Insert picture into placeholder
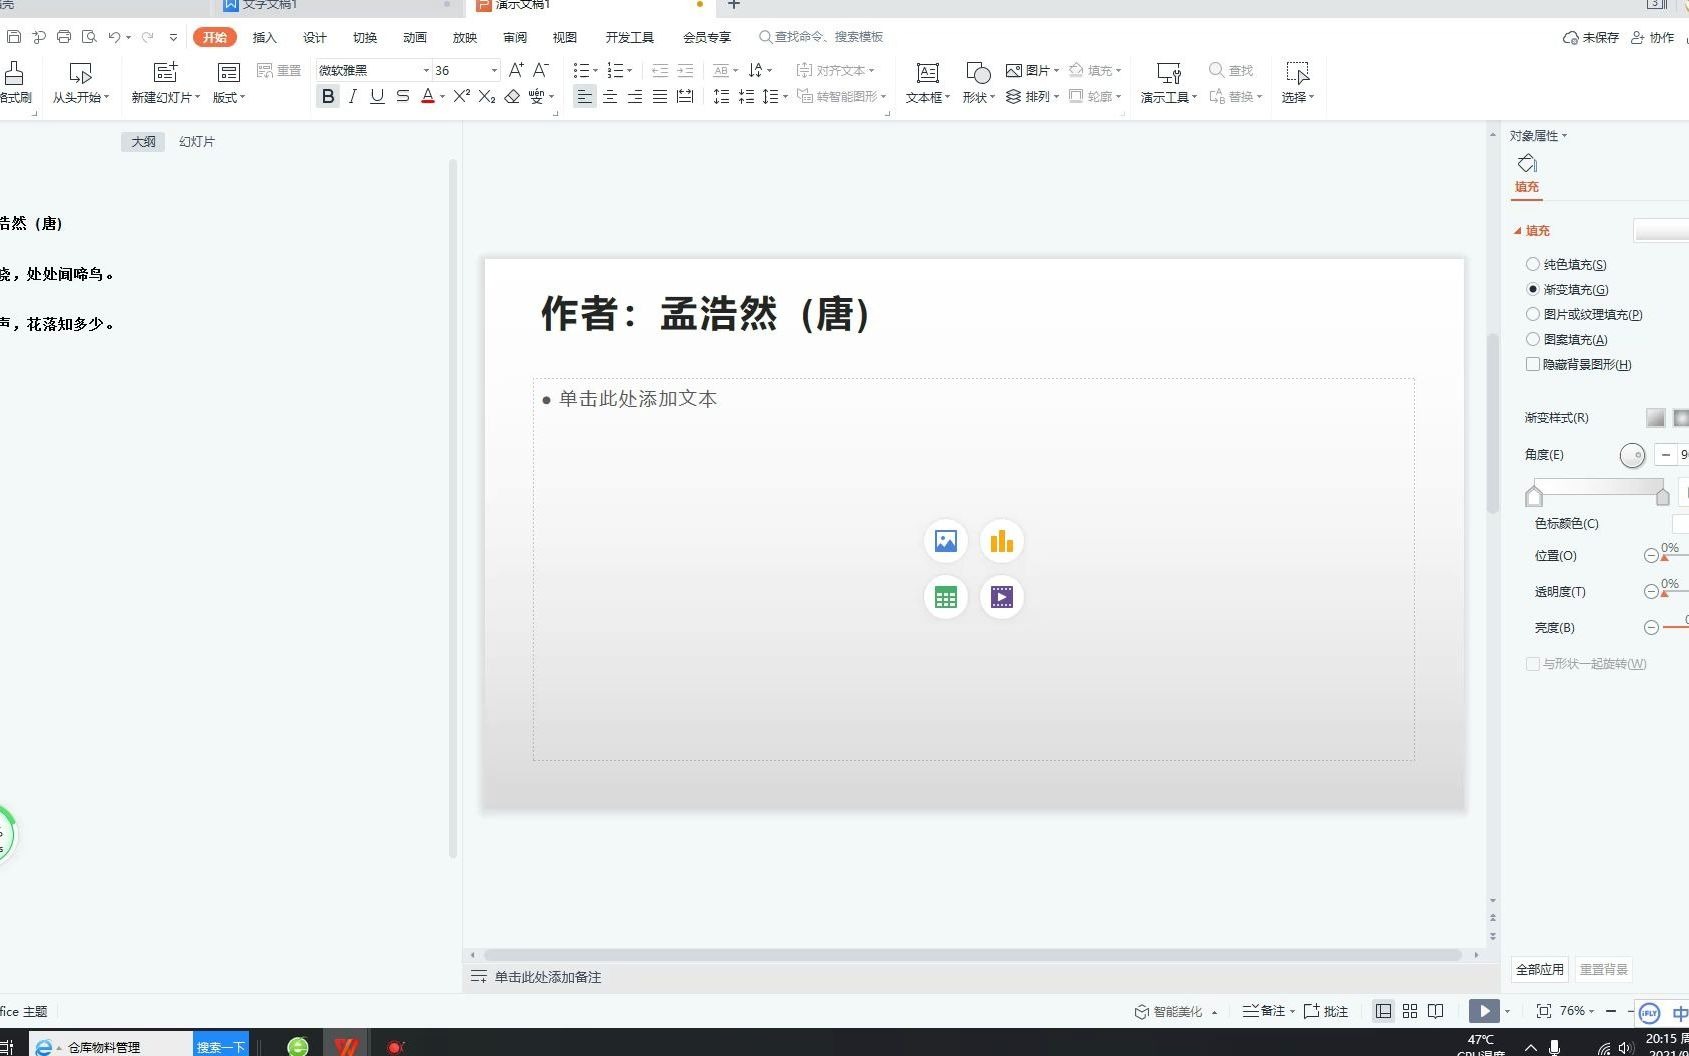This screenshot has width=1689, height=1056. point(945,541)
